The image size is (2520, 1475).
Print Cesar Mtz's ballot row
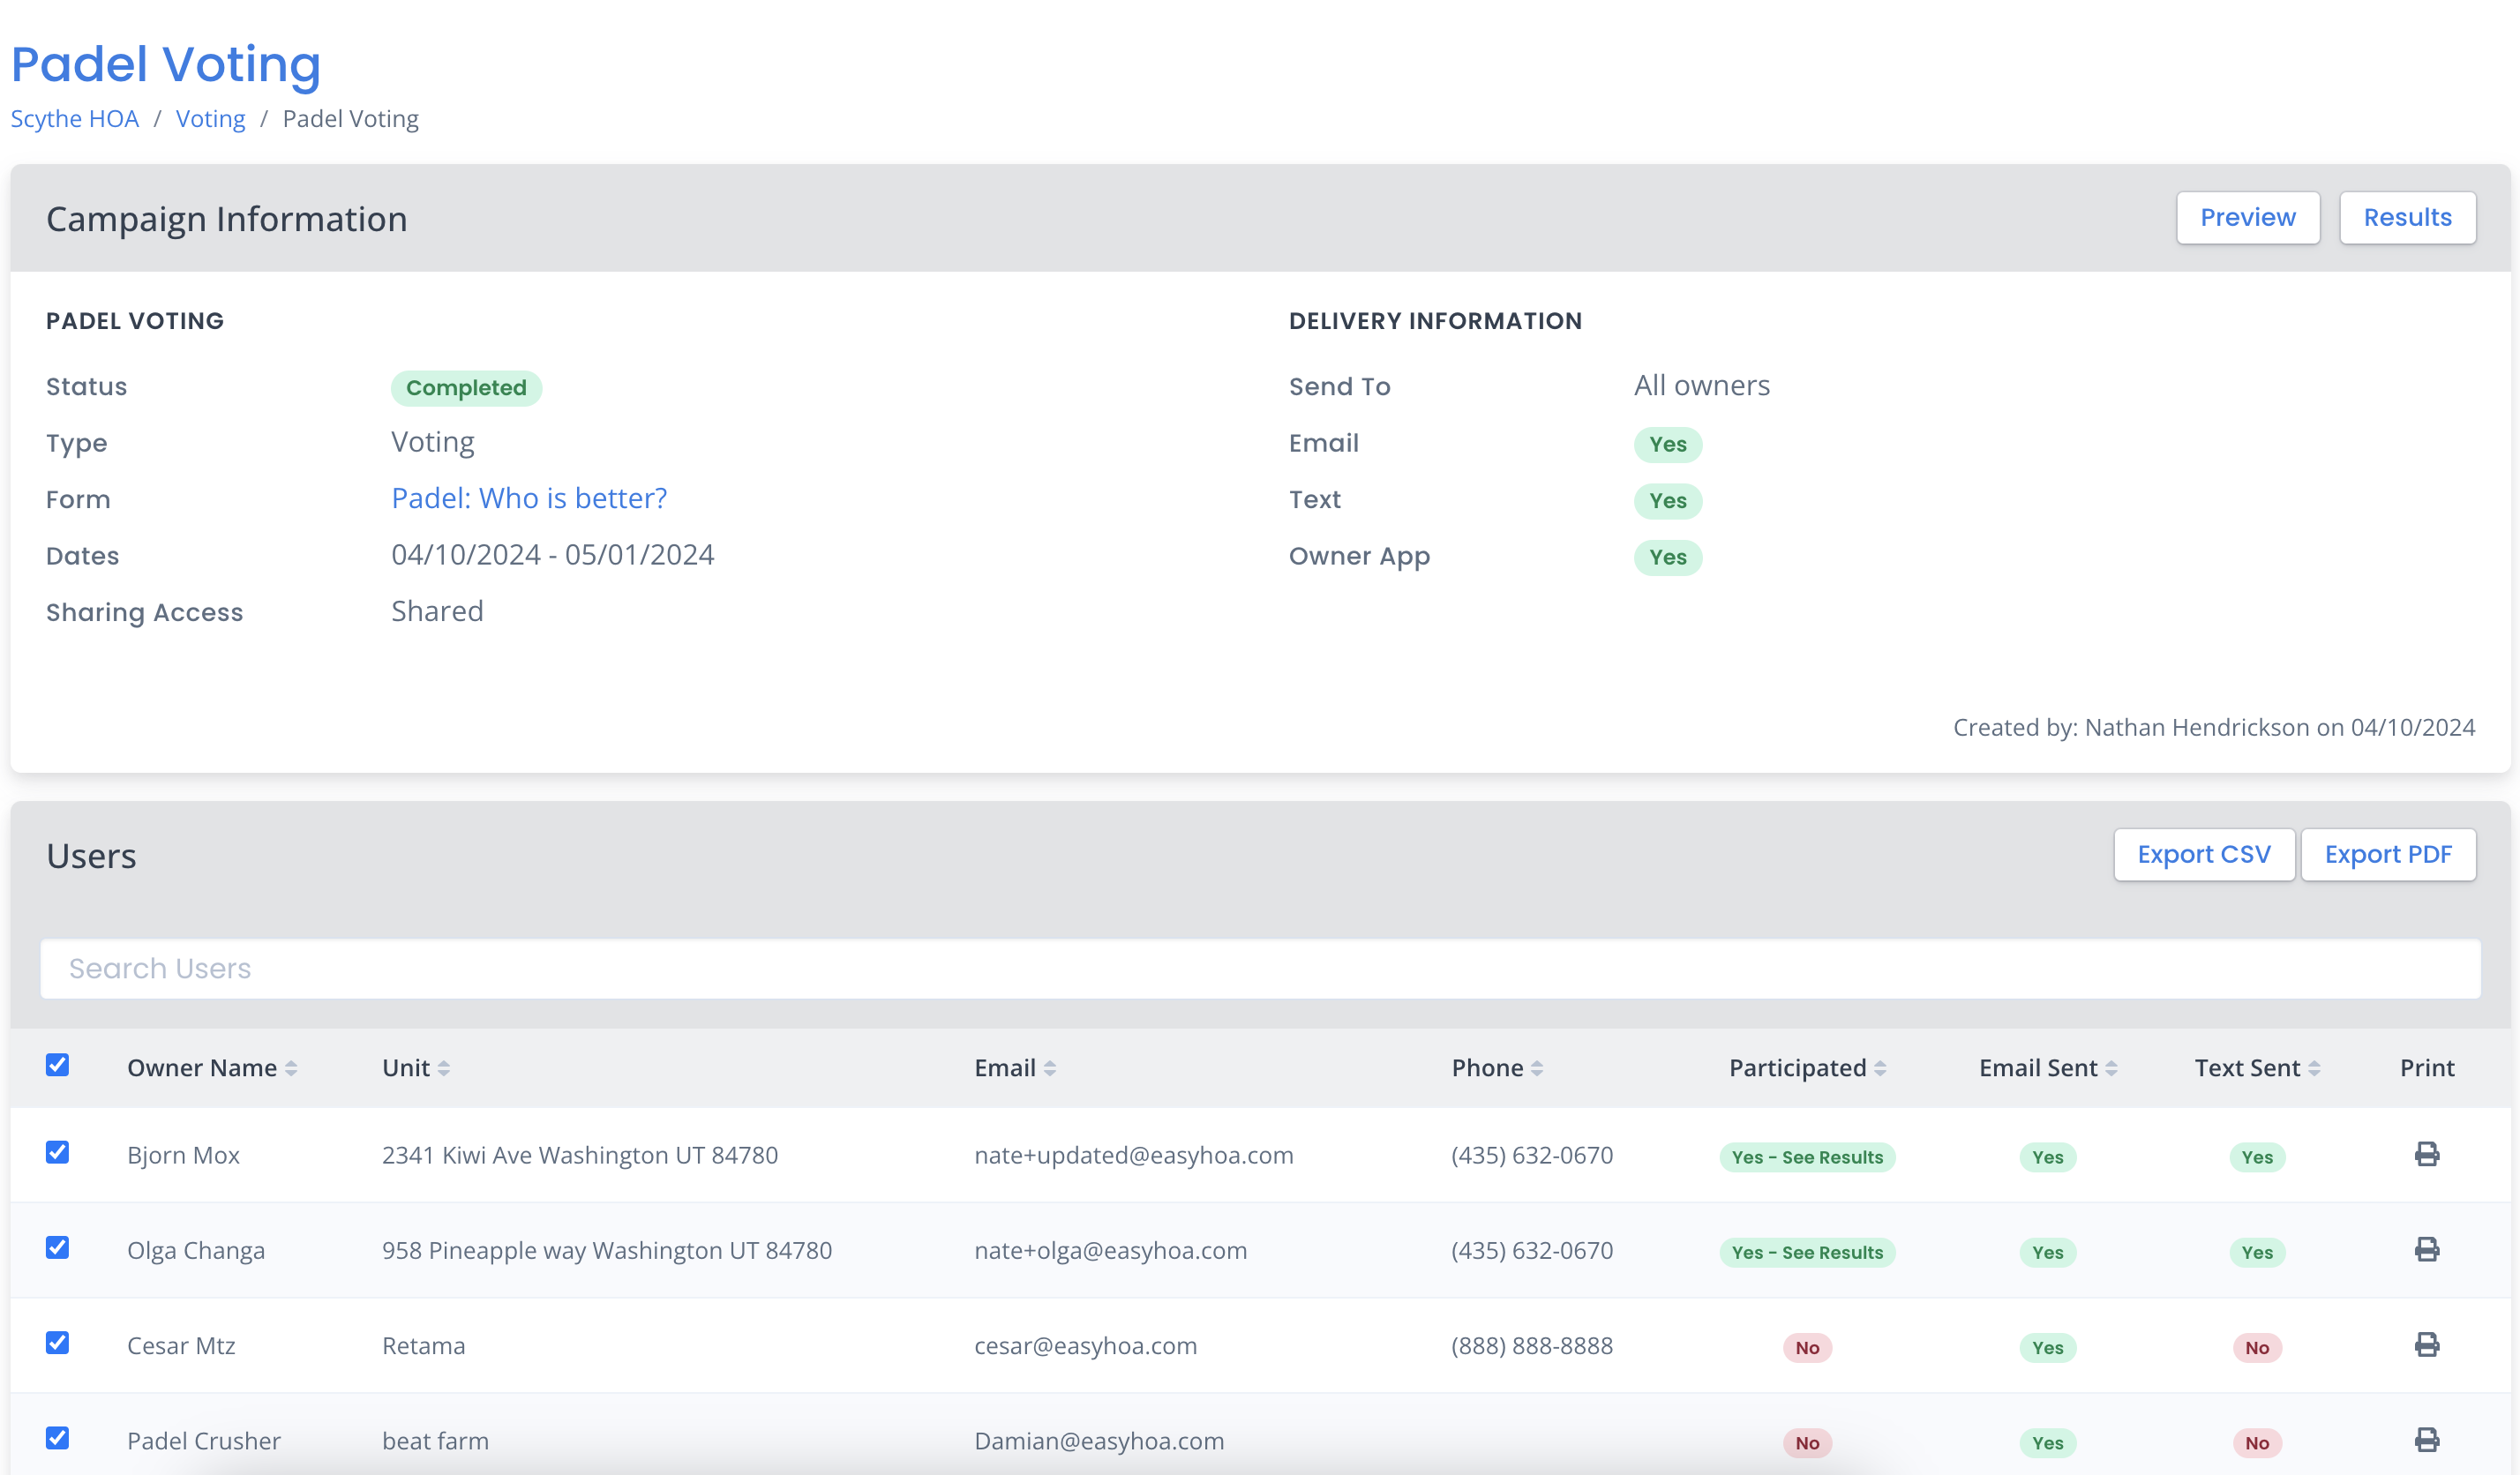[2426, 1344]
